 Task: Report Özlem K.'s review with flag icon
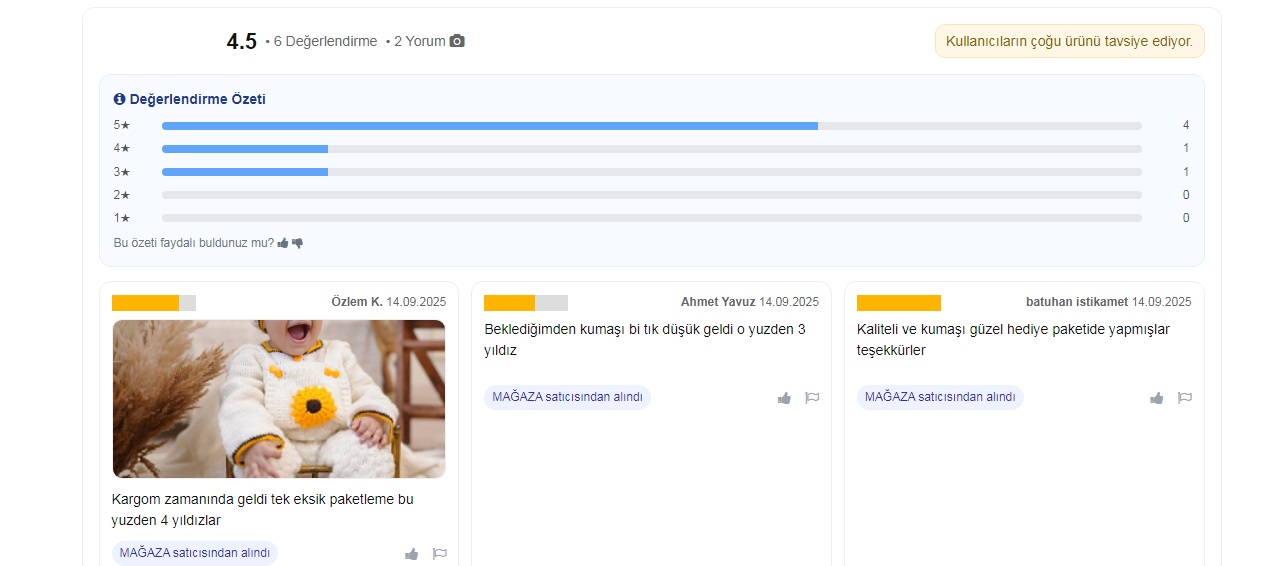pos(439,554)
